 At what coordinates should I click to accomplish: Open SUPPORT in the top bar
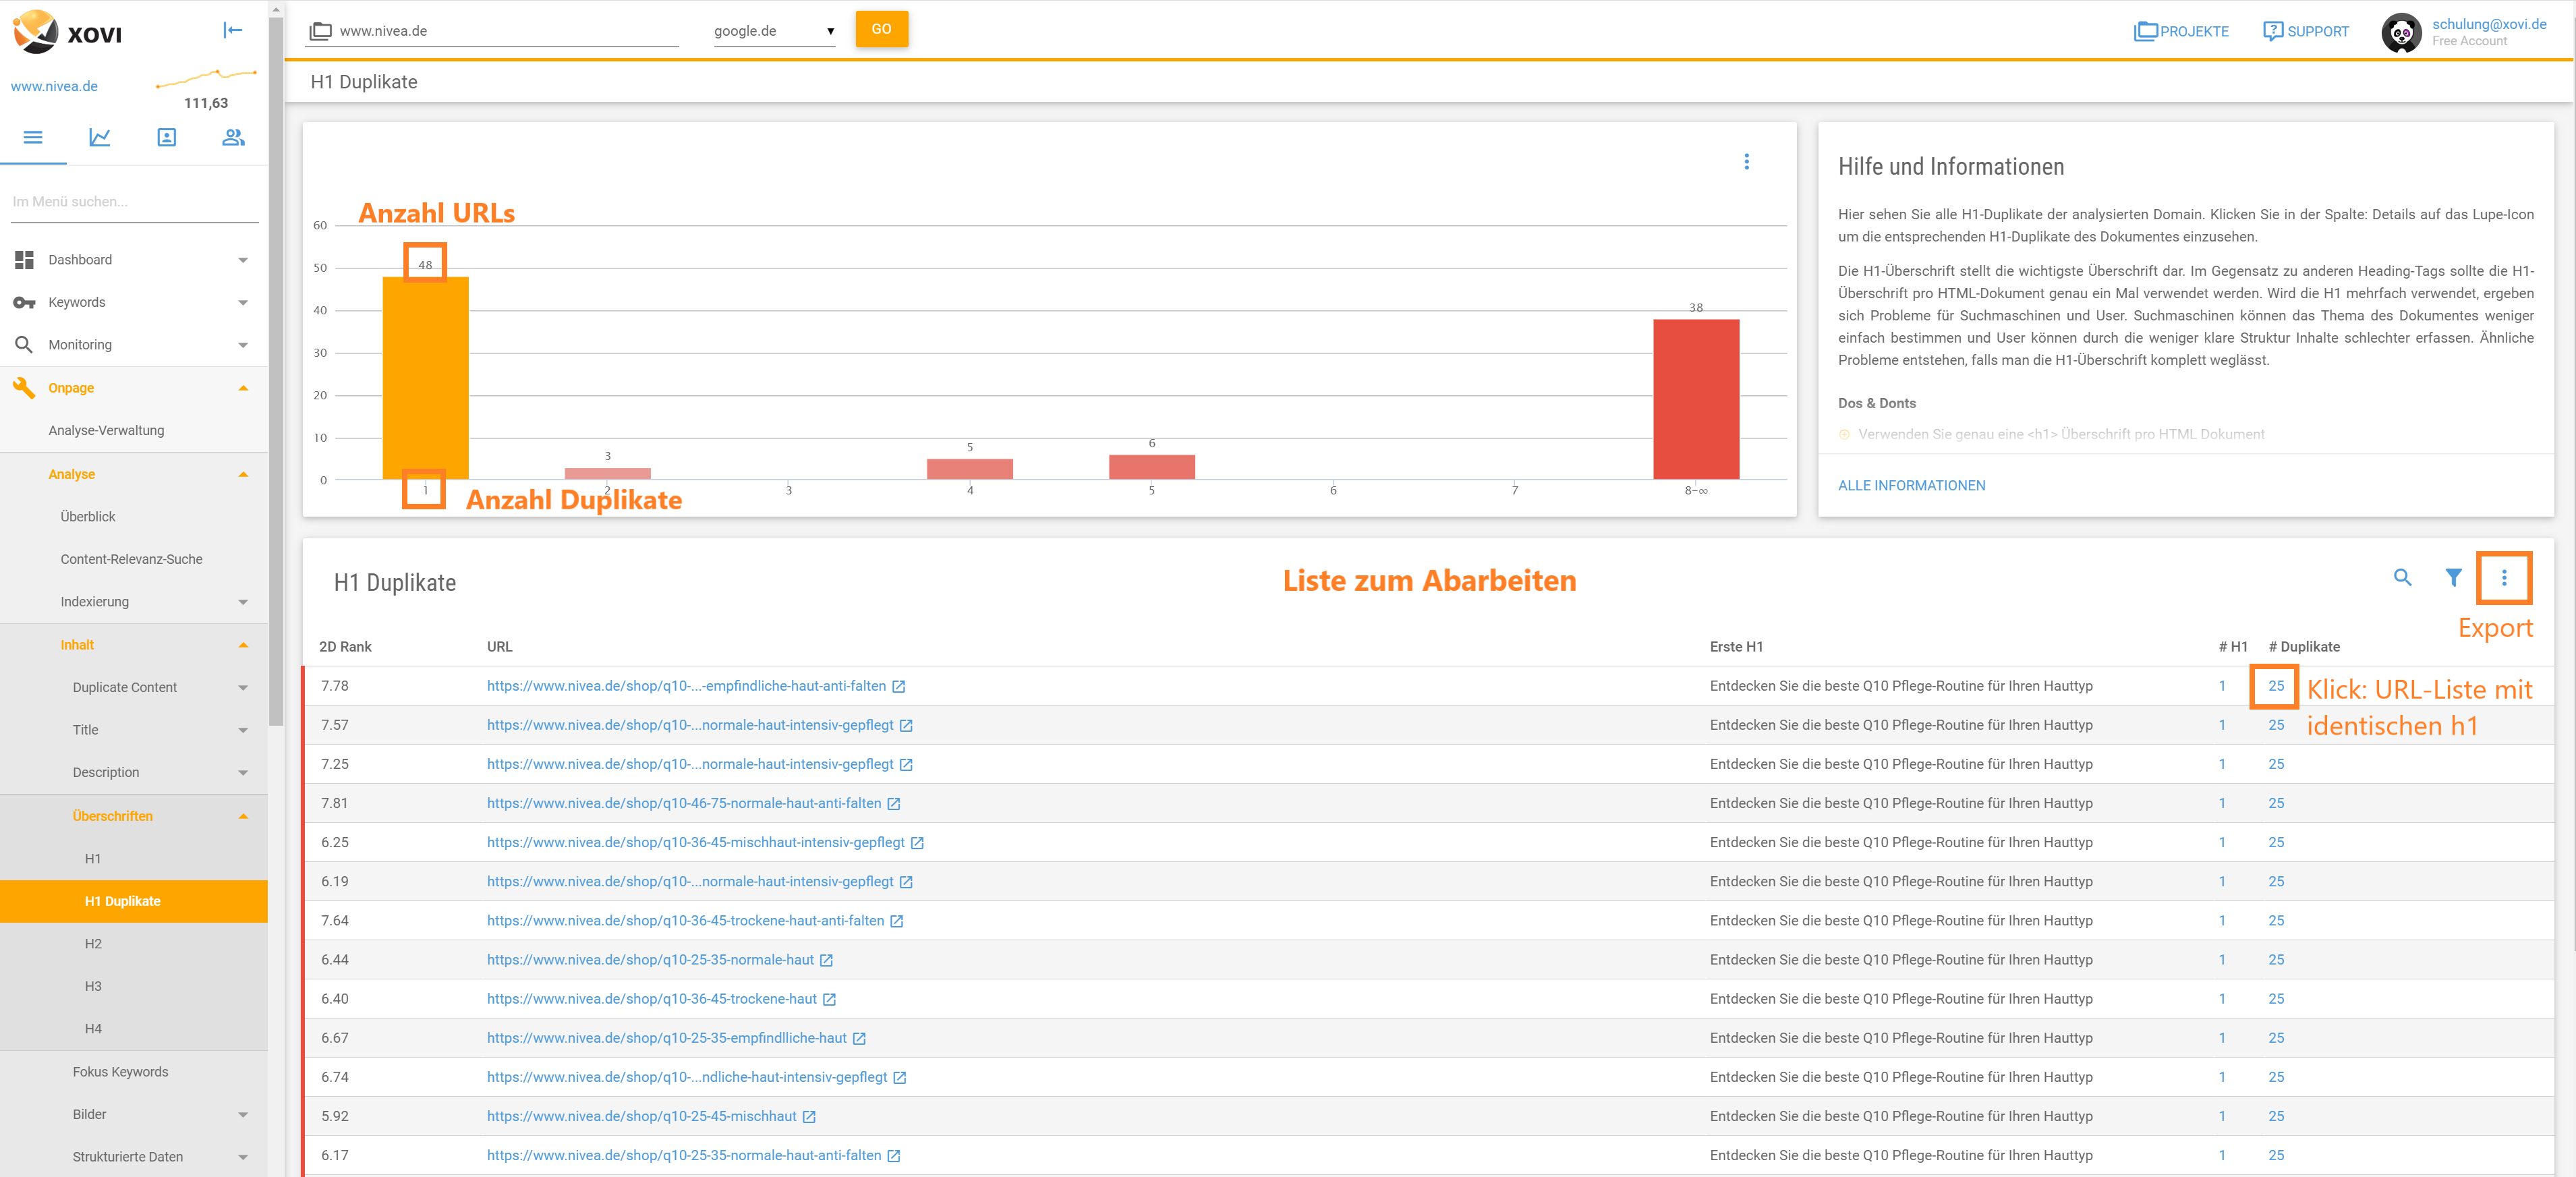pyautogui.click(x=2306, y=31)
